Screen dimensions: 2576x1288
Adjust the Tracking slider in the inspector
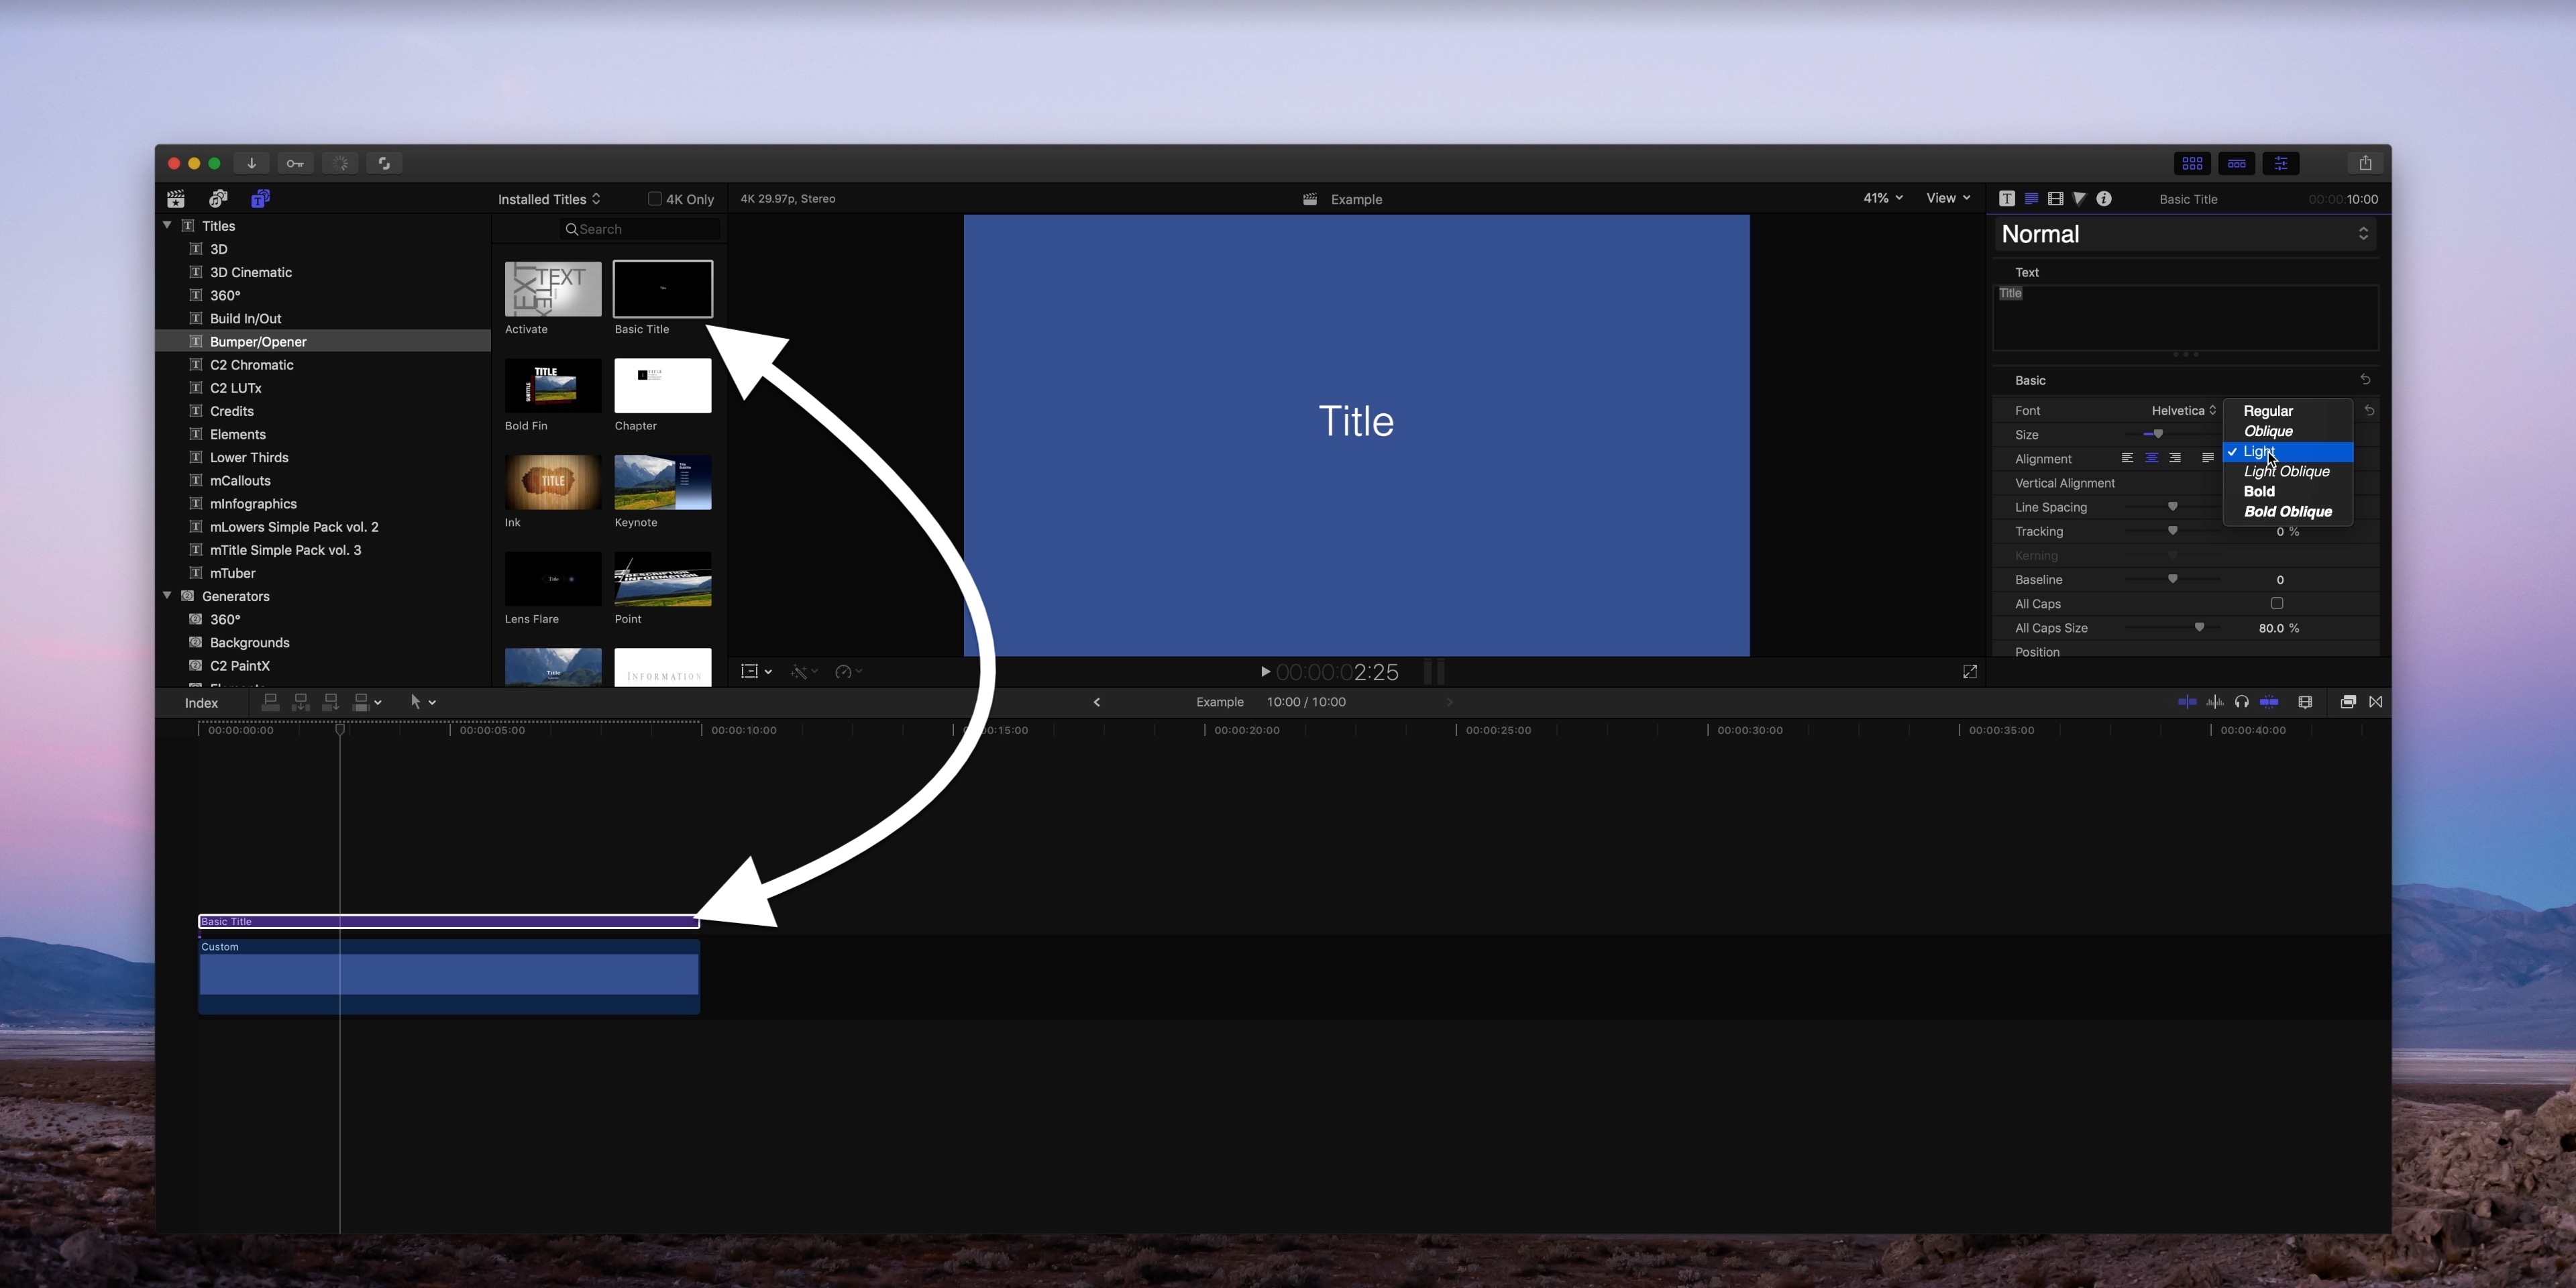pos(2172,531)
